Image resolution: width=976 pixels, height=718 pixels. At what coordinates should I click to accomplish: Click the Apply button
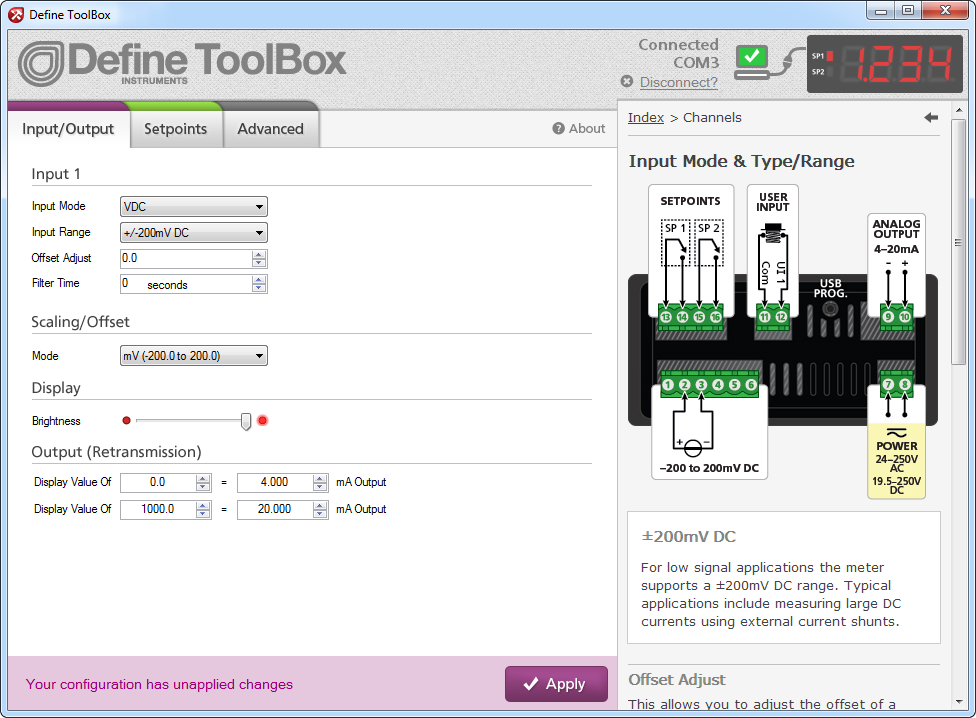tap(556, 684)
